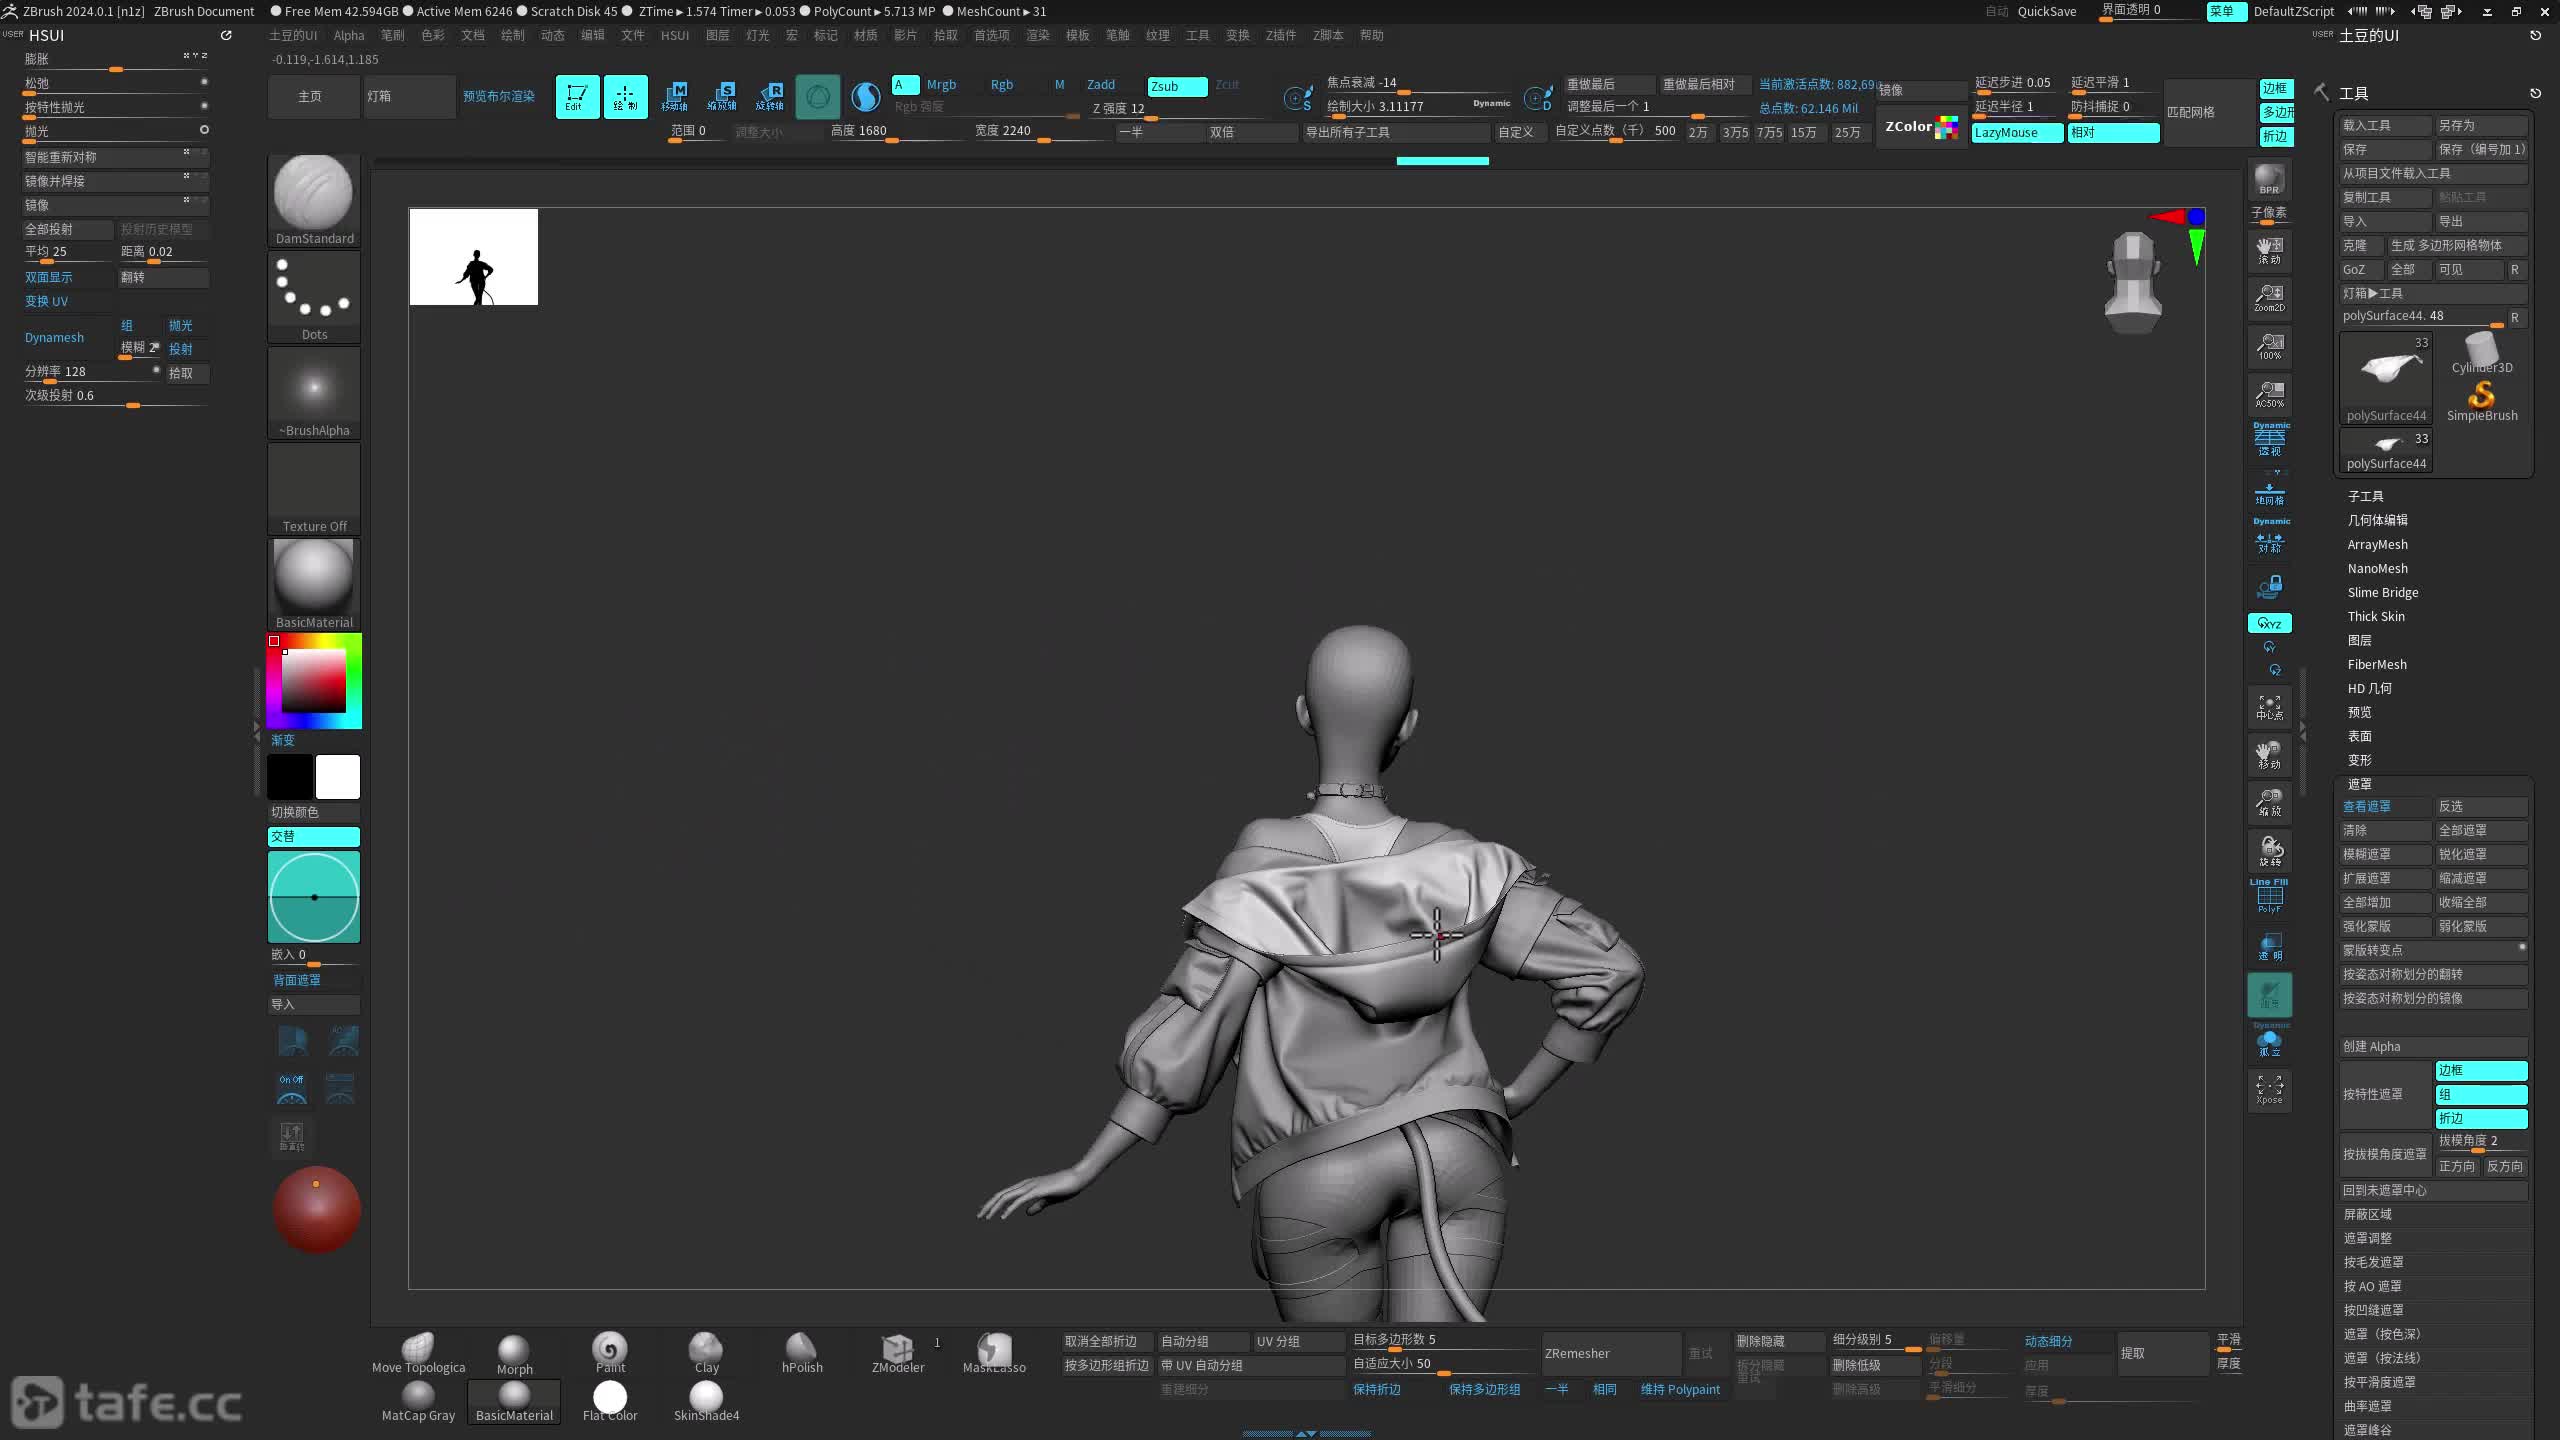The width and height of the screenshot is (2560, 1440).
Task: Toggle the 孤立 solo mode icon
Action: point(2269,1040)
